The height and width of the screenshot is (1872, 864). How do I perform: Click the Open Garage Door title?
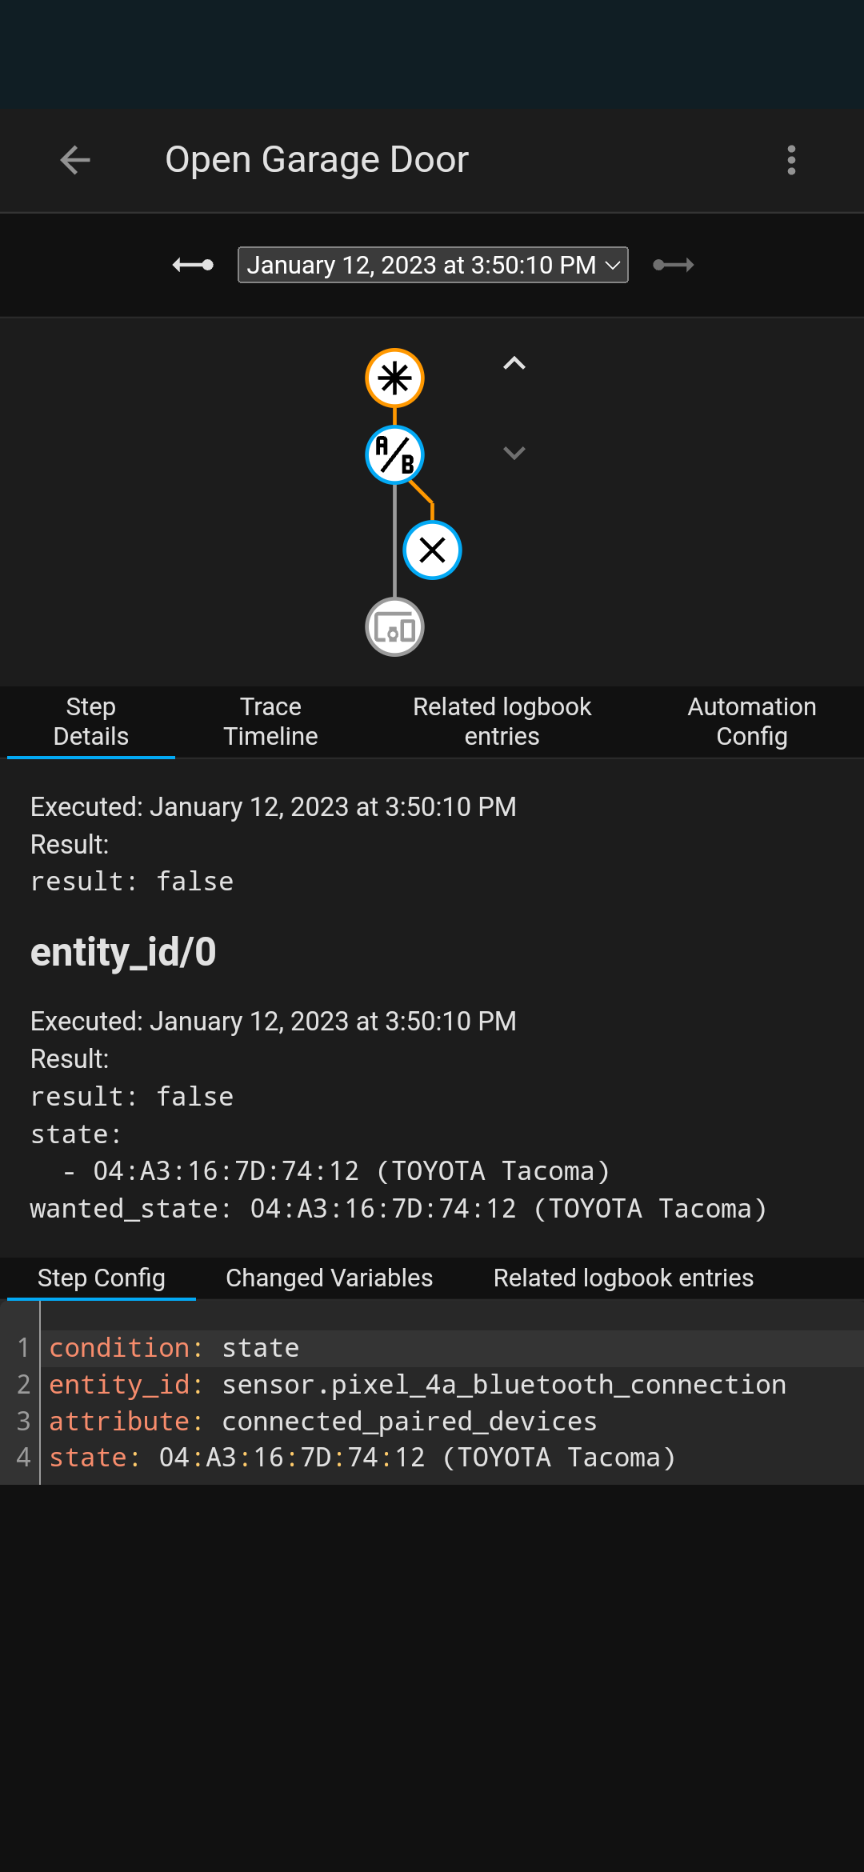coord(317,160)
